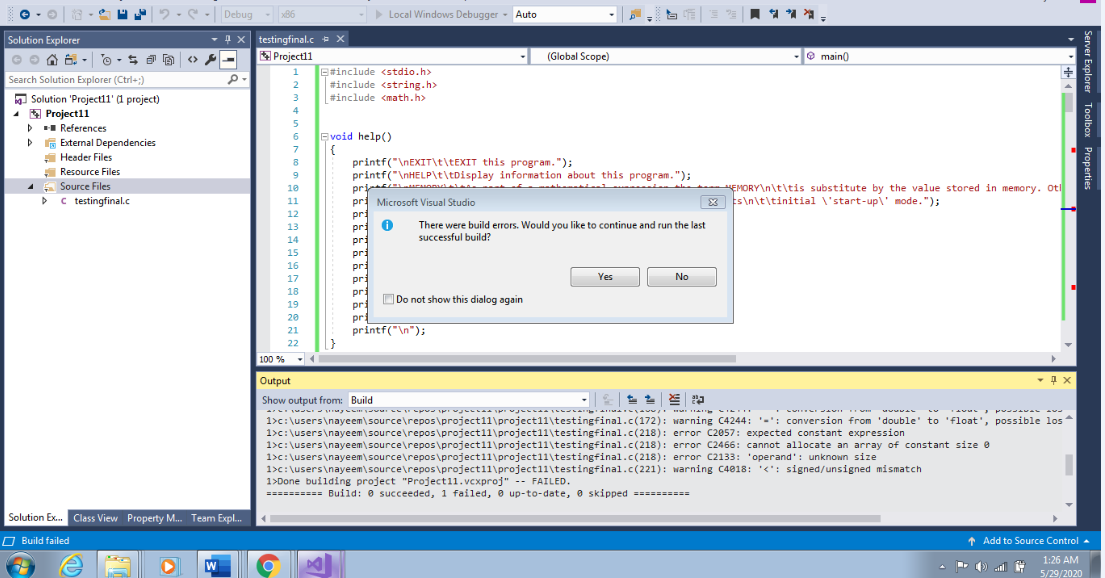Click the Output vertical scrollbar thumb
Viewport: 1105px width, 578px height.
tap(1069, 465)
